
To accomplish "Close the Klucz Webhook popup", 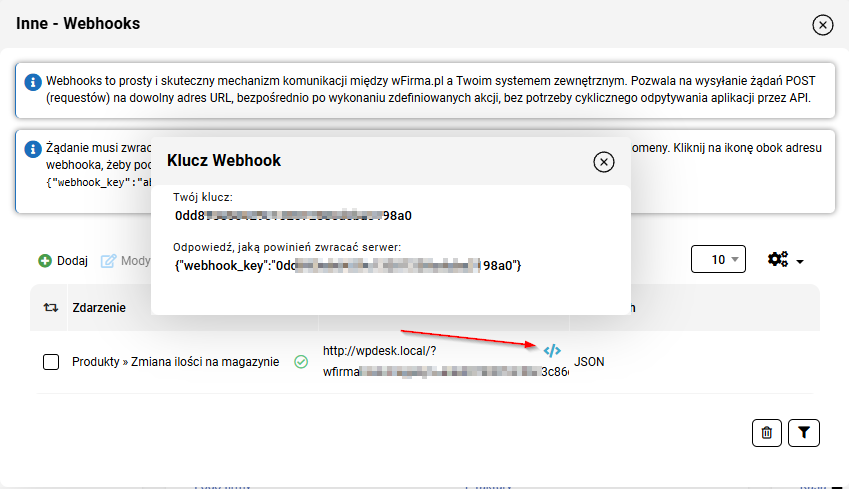I will [x=603, y=161].
